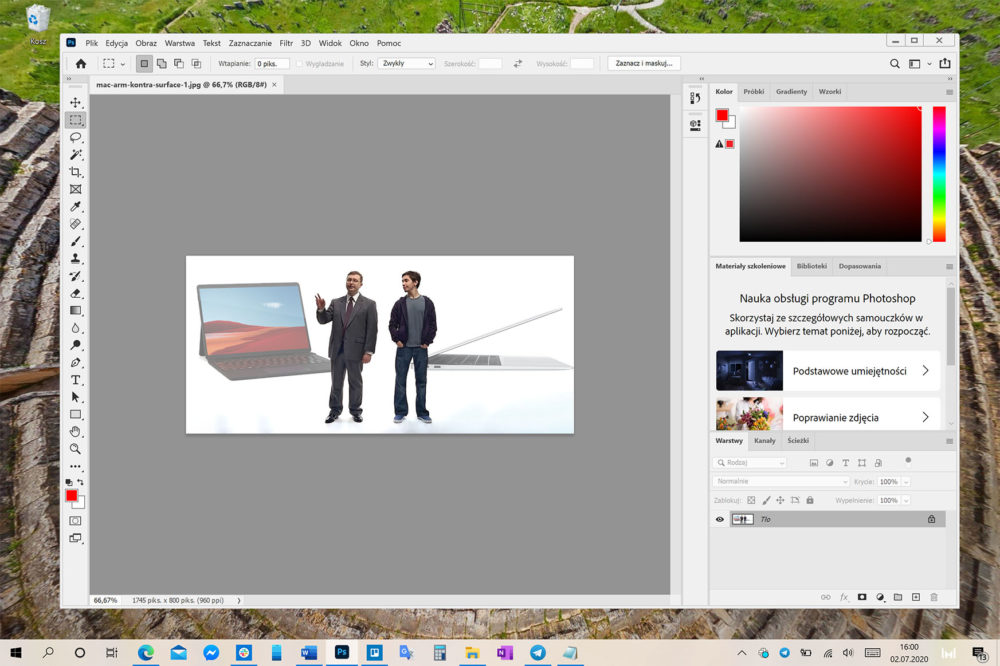Open the workspace switcher dropdown
Screen dimensions: 1000x666
point(919,63)
